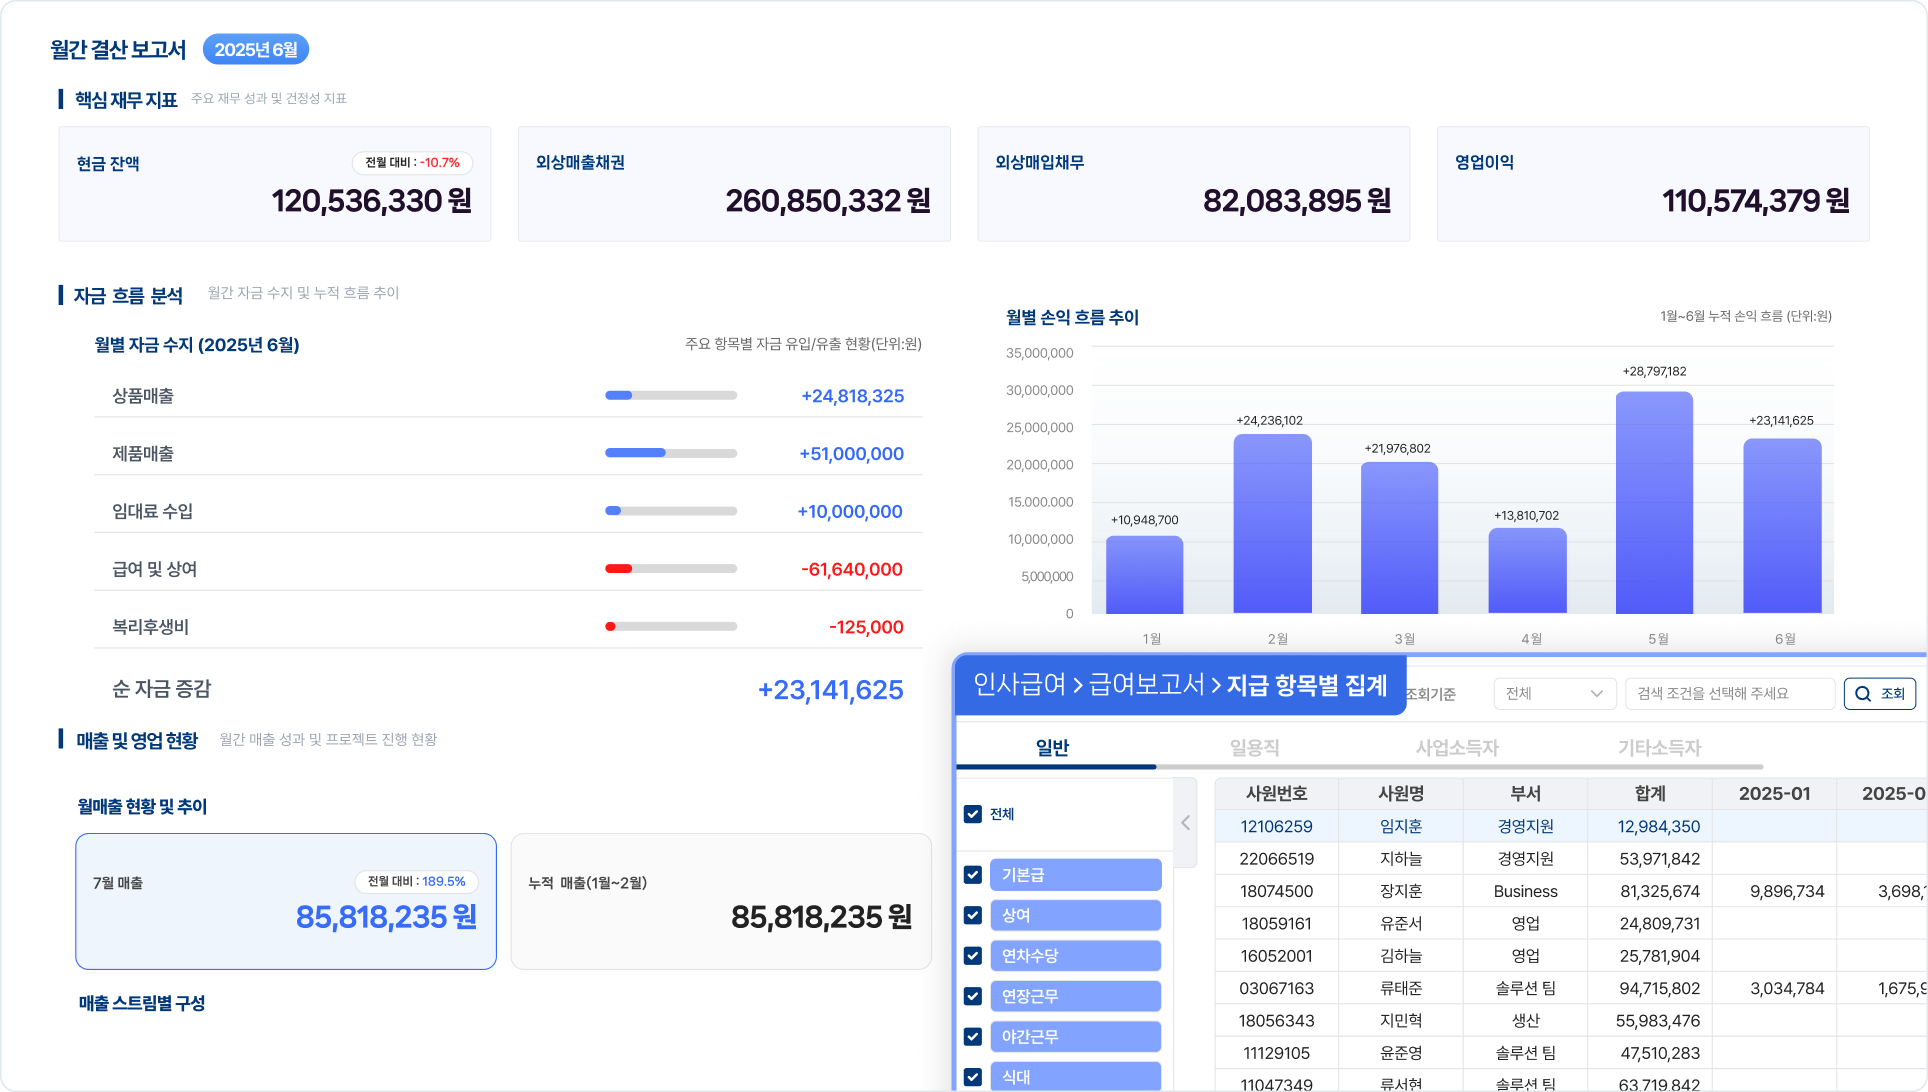Switch to the 일용직 tab
This screenshot has width=1928, height=1092.
[x=1254, y=748]
